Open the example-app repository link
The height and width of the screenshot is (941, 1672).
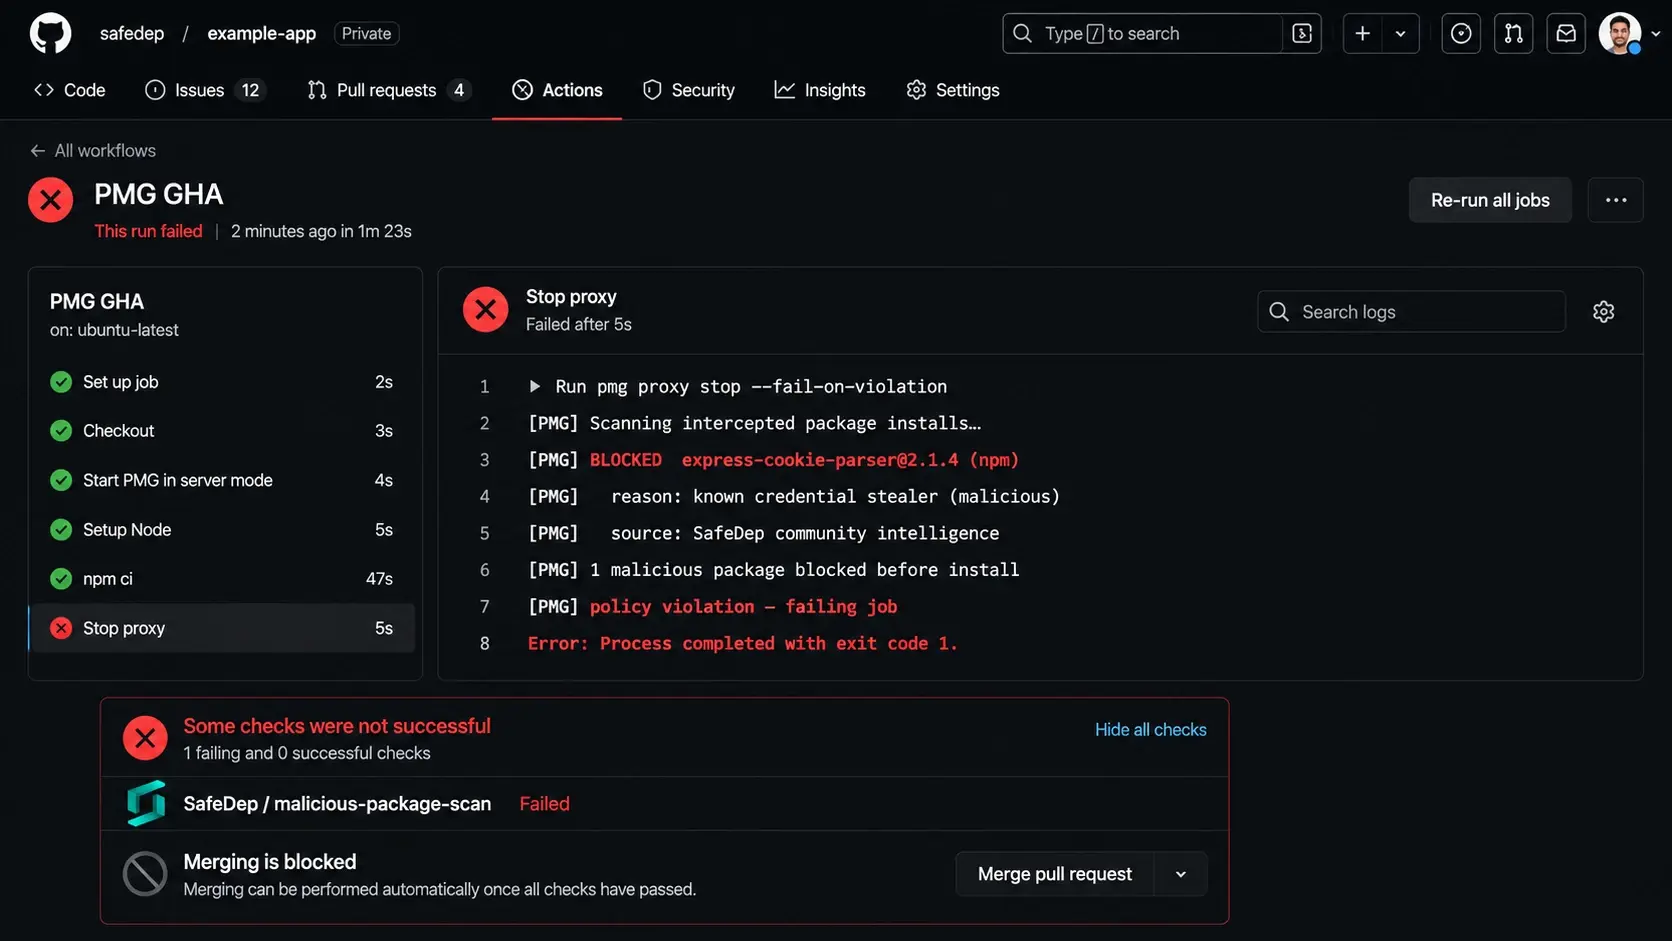pos(261,33)
